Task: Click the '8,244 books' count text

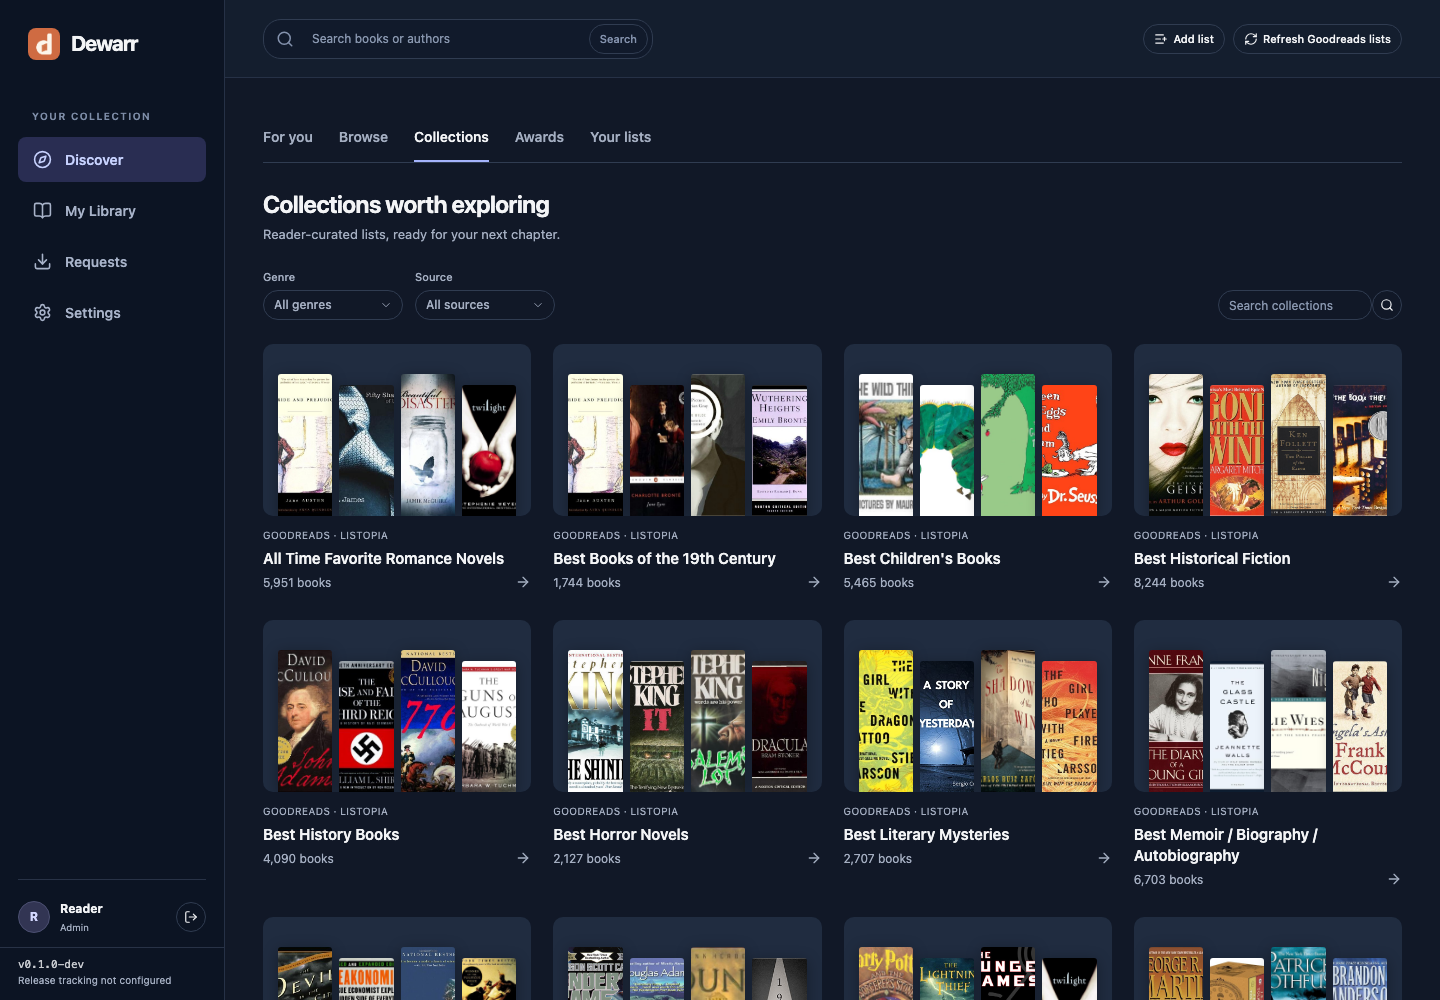Action: coord(1169,583)
